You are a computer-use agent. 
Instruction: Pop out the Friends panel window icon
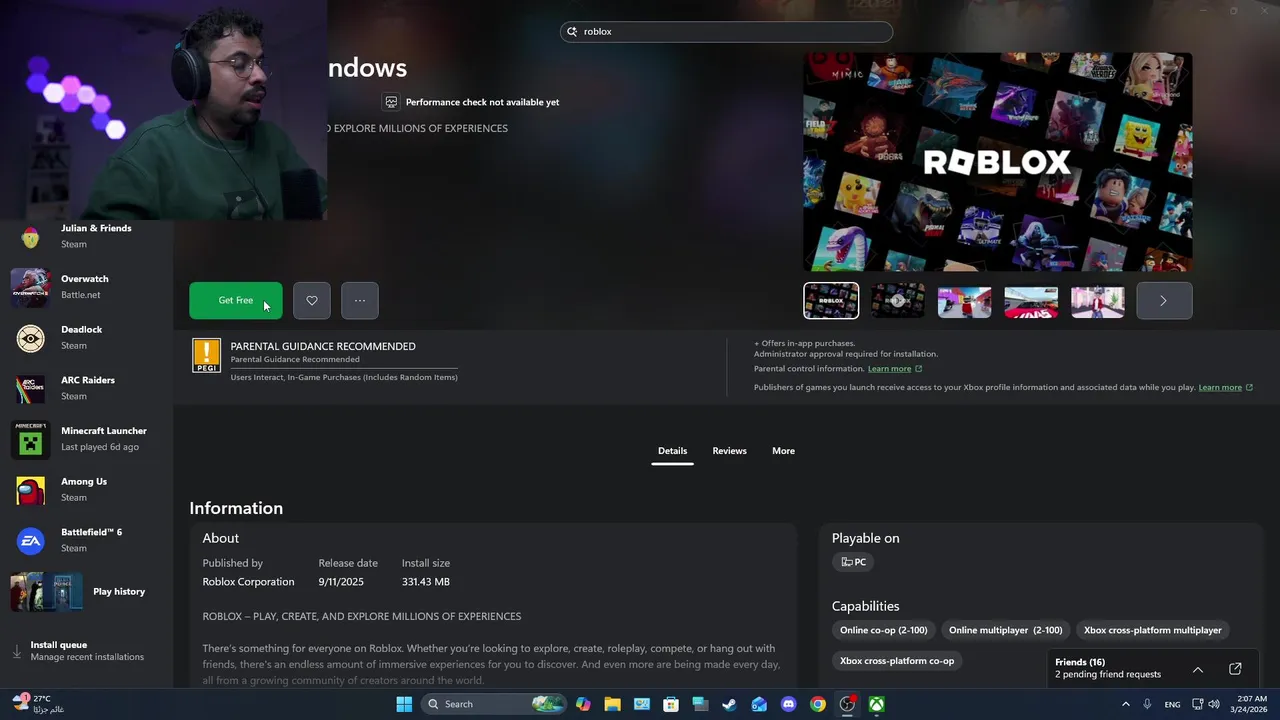point(1235,669)
